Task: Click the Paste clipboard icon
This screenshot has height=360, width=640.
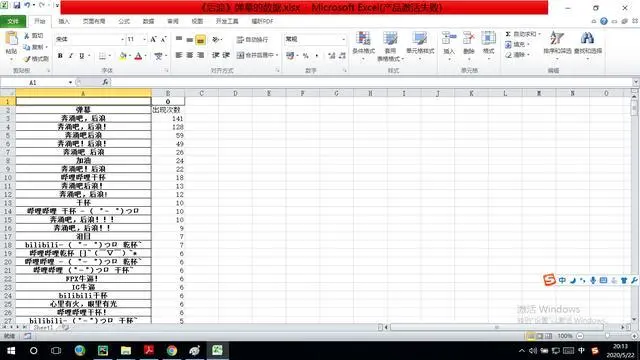Action: (x=11, y=39)
